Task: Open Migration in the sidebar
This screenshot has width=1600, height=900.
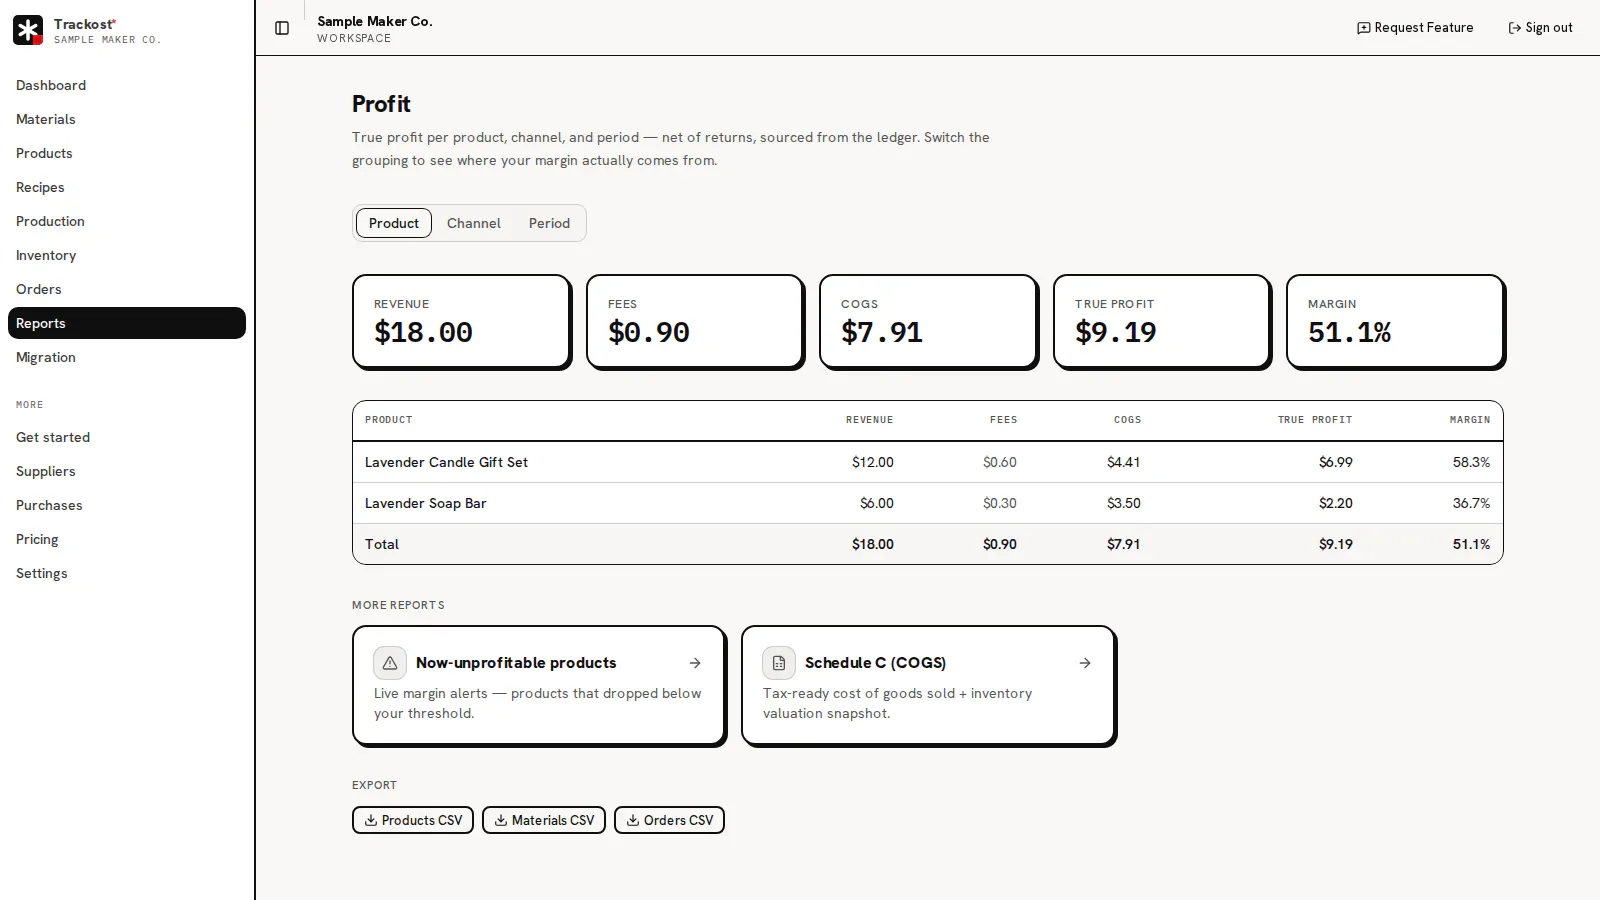Action: tap(127, 357)
